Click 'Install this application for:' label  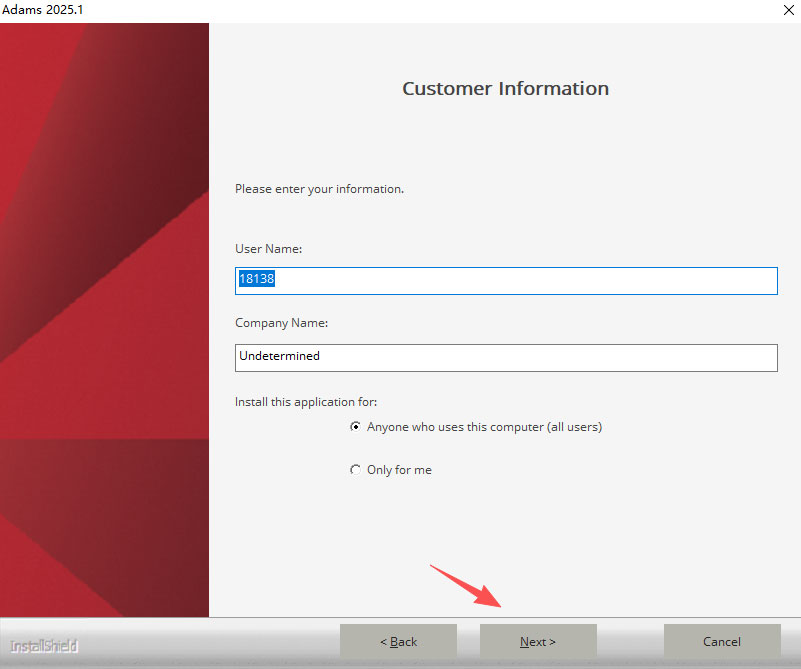306,402
